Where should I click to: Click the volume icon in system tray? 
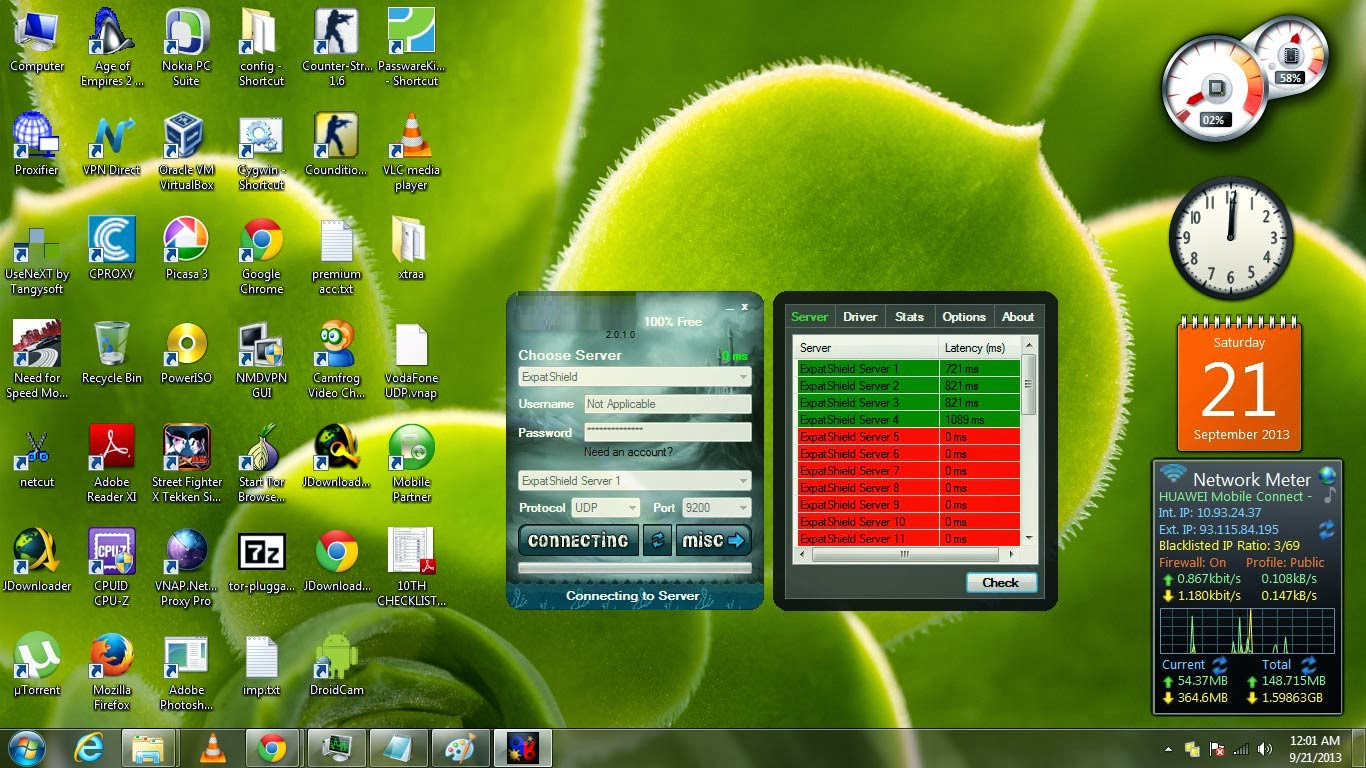pos(1265,749)
